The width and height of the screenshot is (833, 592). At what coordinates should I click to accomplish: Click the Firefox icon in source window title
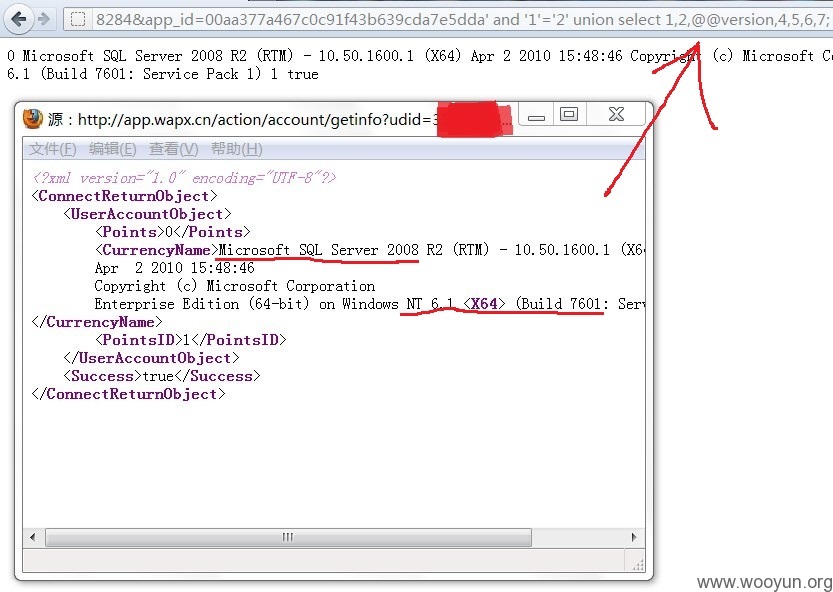pos(33,119)
